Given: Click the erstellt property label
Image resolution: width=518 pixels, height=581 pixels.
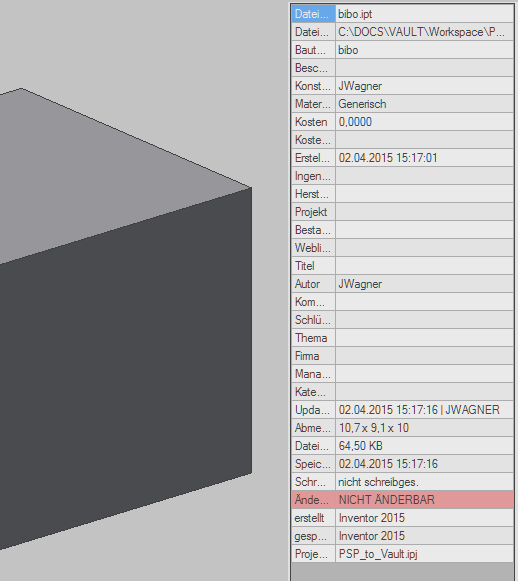Looking at the screenshot, I should (x=313, y=518).
